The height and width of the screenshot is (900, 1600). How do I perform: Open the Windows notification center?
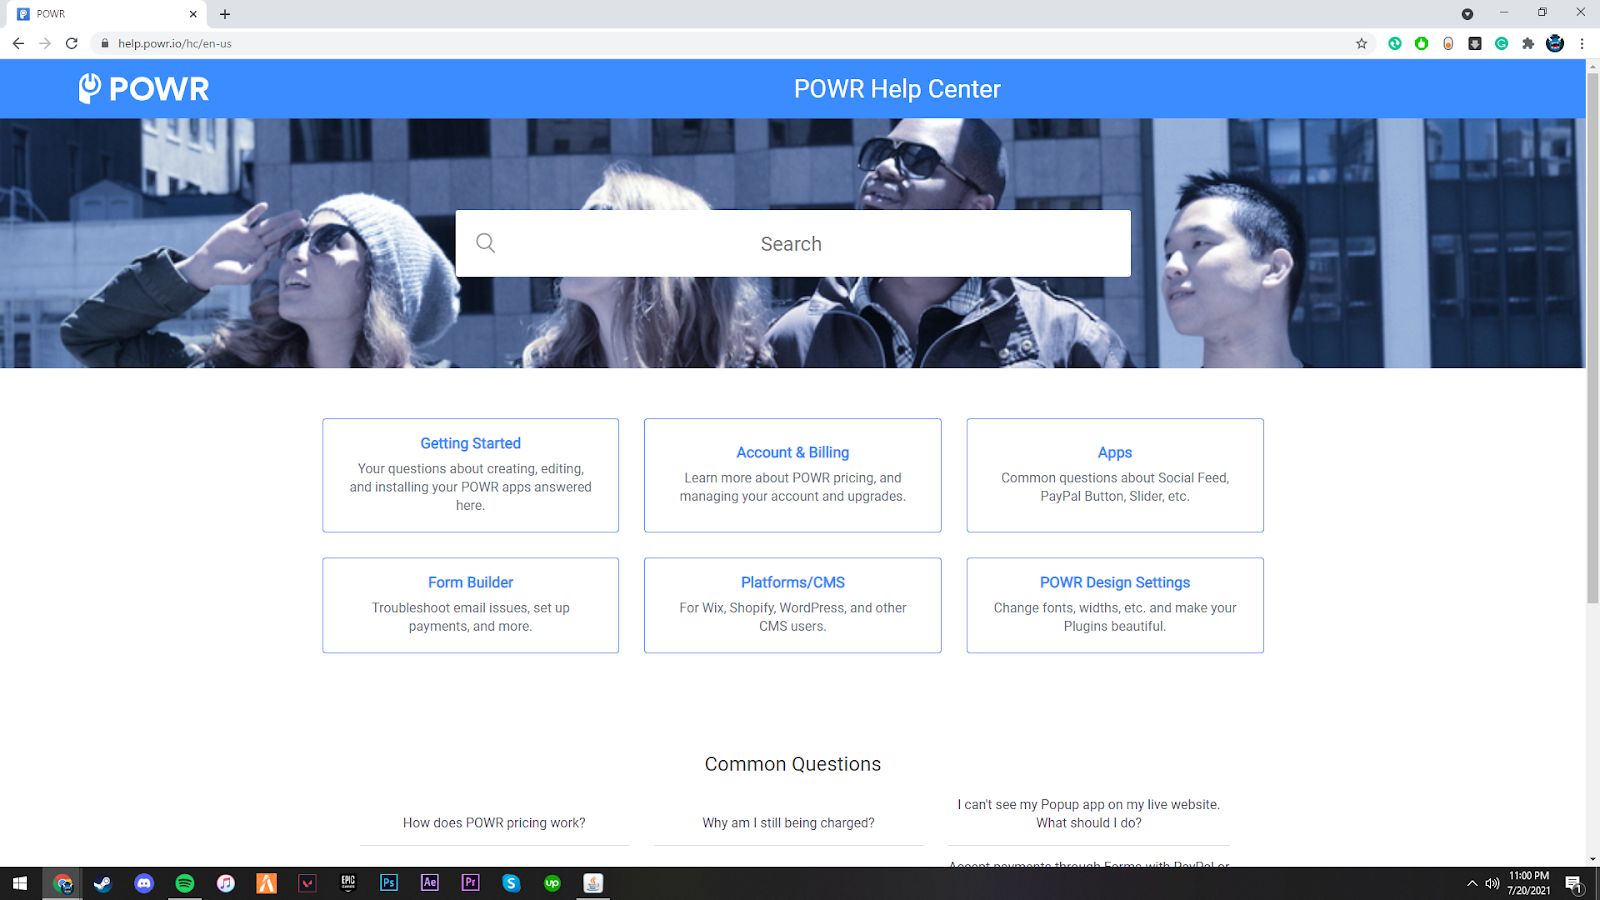click(x=1573, y=883)
